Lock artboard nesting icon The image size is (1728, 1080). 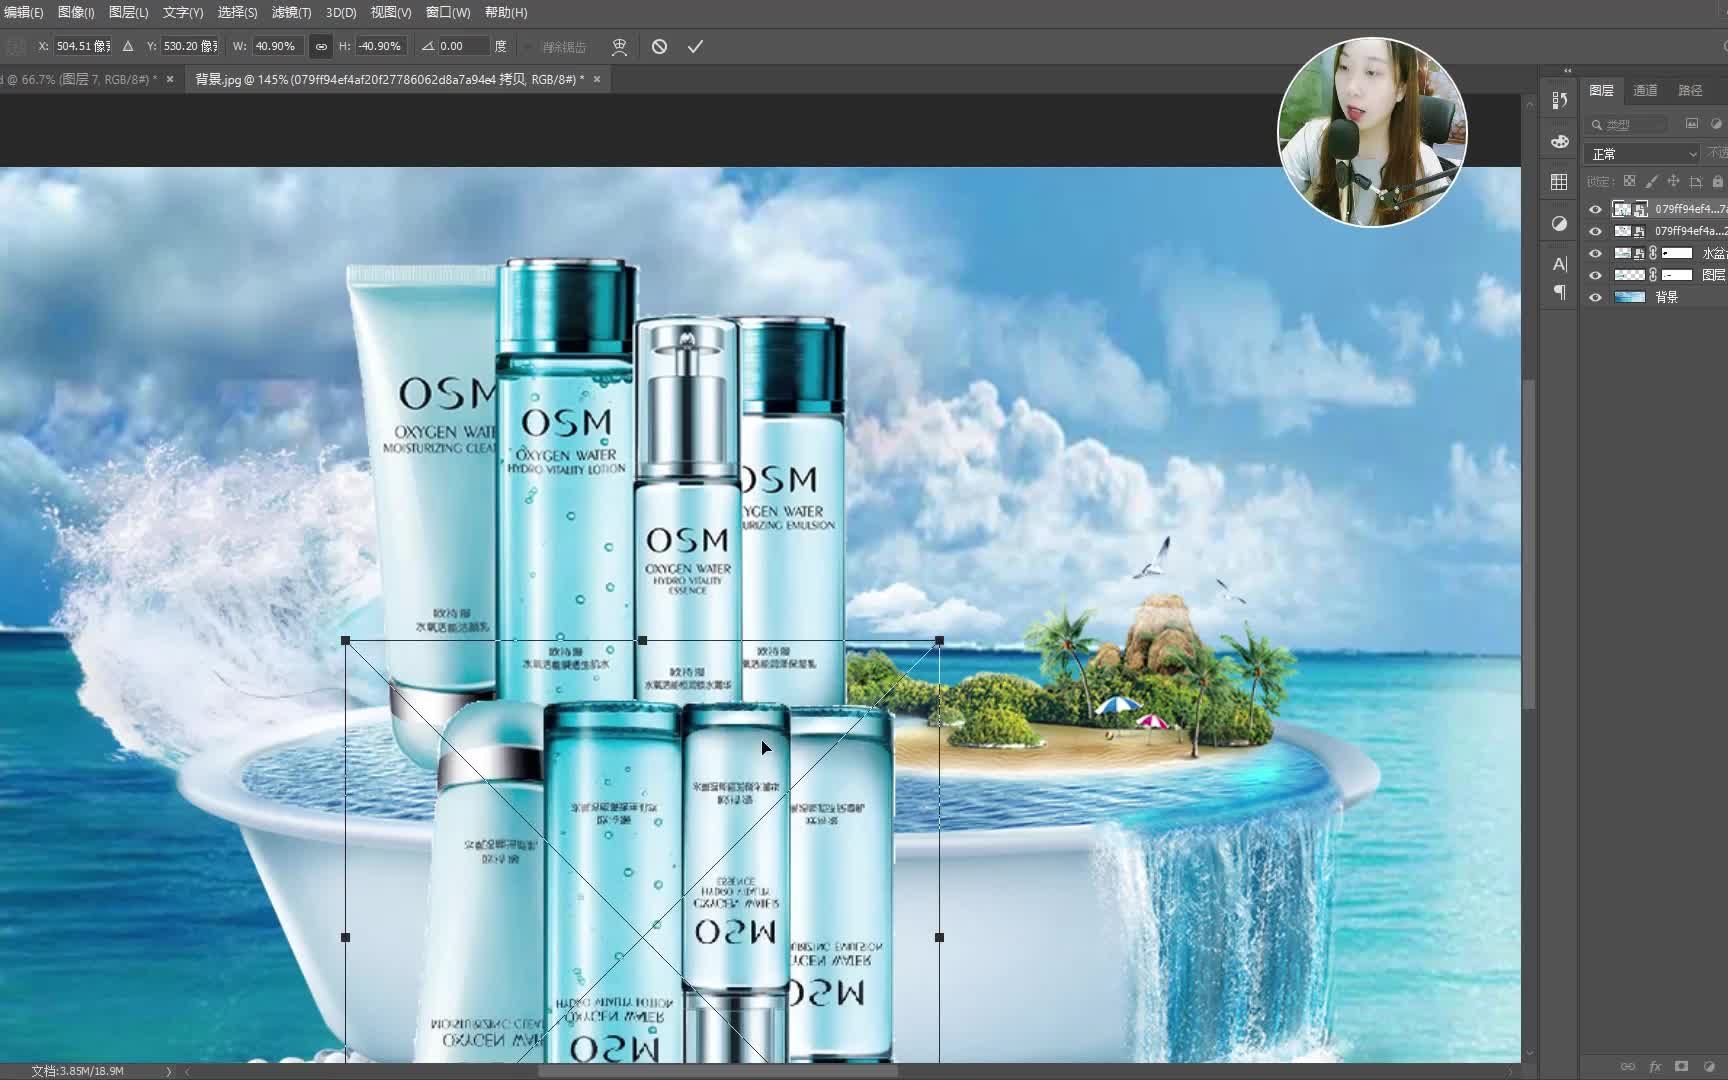[x=1695, y=181]
